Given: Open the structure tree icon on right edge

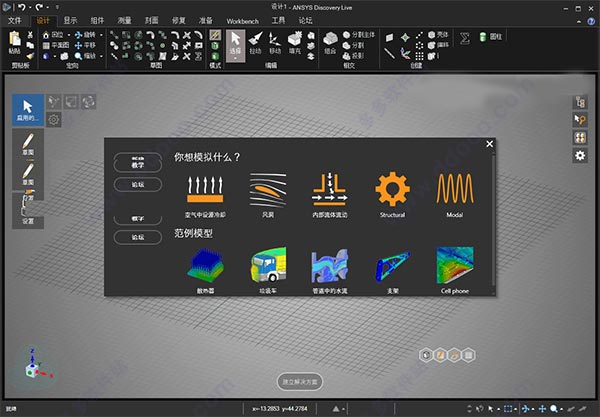Looking at the screenshot, I should [580, 102].
